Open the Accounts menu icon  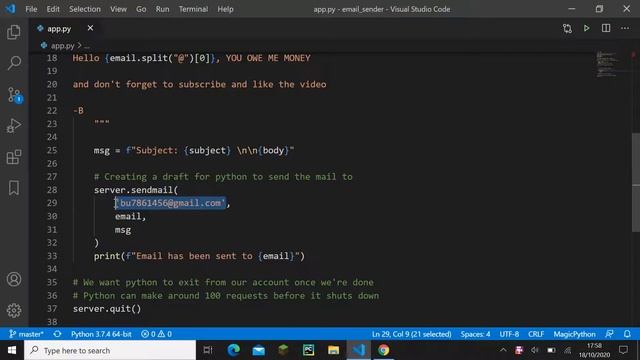[14, 279]
